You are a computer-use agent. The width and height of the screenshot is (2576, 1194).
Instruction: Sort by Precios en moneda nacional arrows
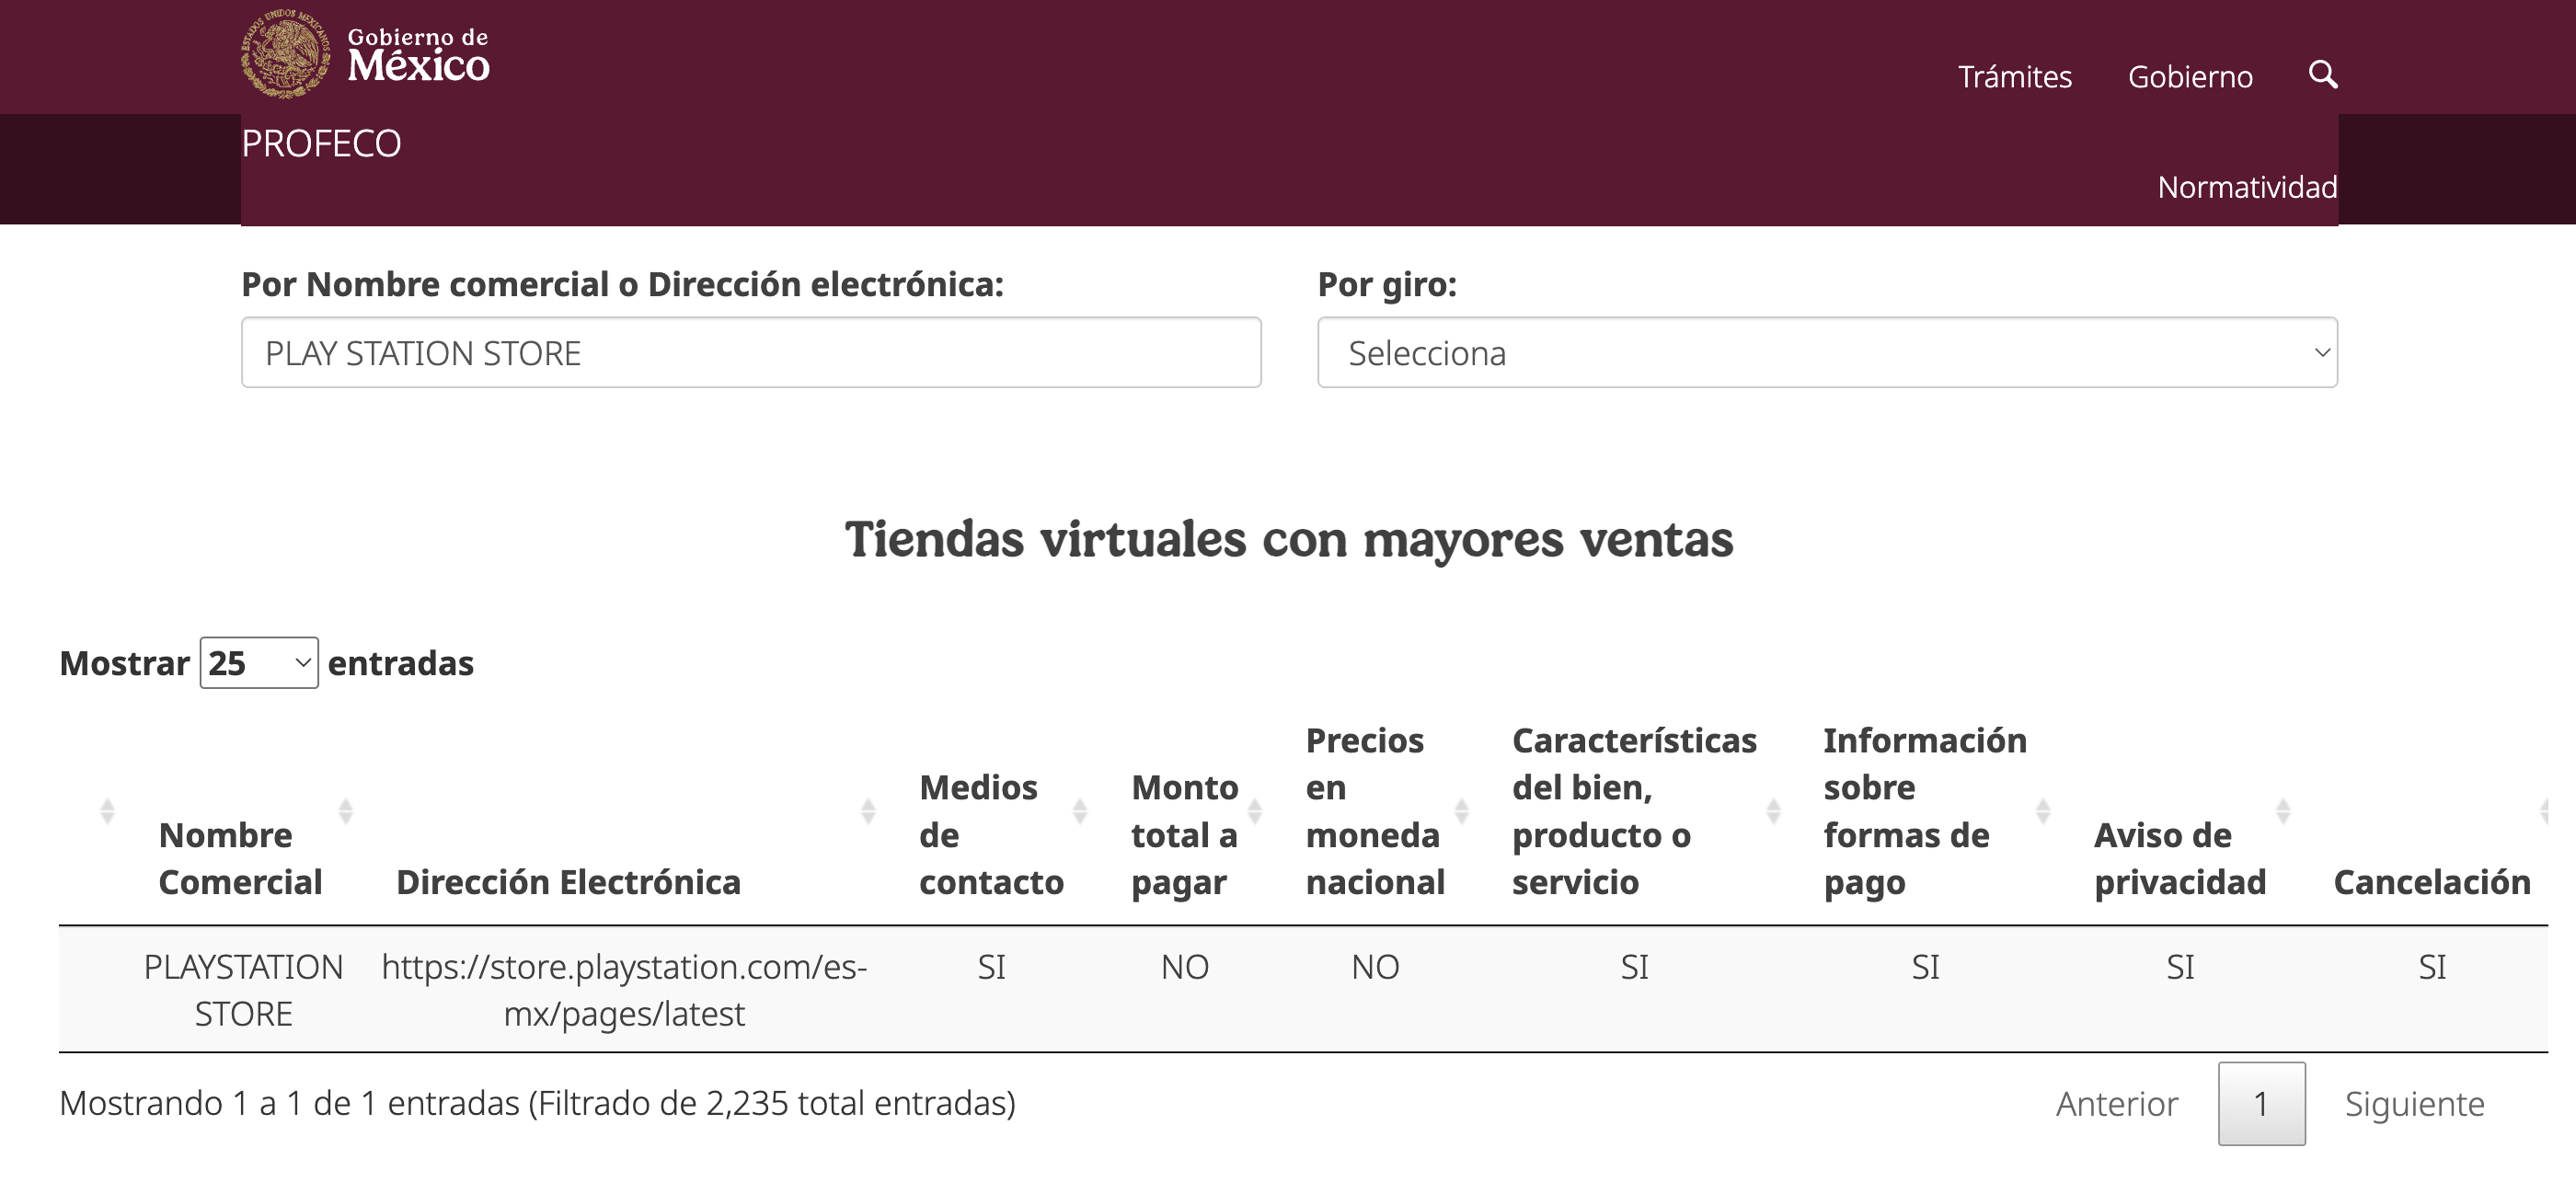(x=1462, y=811)
